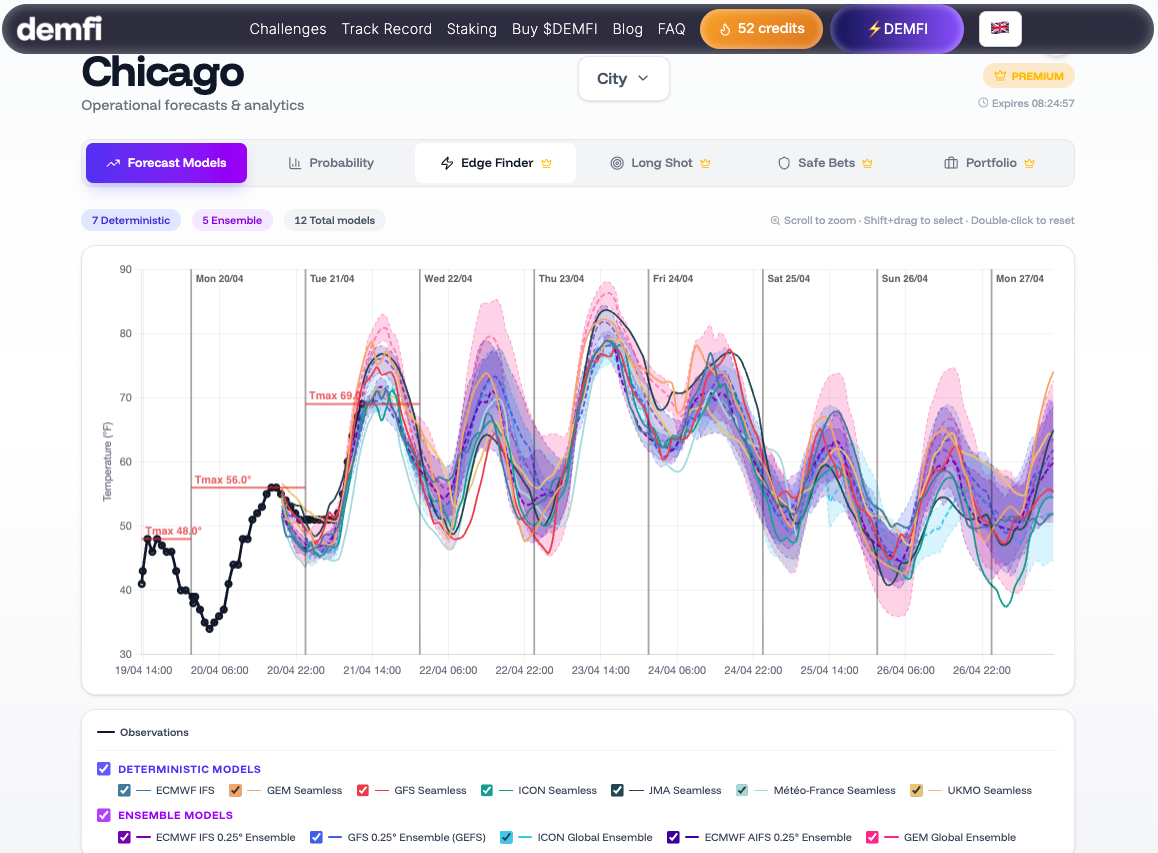Click the 7 Deterministic filter pill
This screenshot has width=1158, height=853.
pos(131,220)
